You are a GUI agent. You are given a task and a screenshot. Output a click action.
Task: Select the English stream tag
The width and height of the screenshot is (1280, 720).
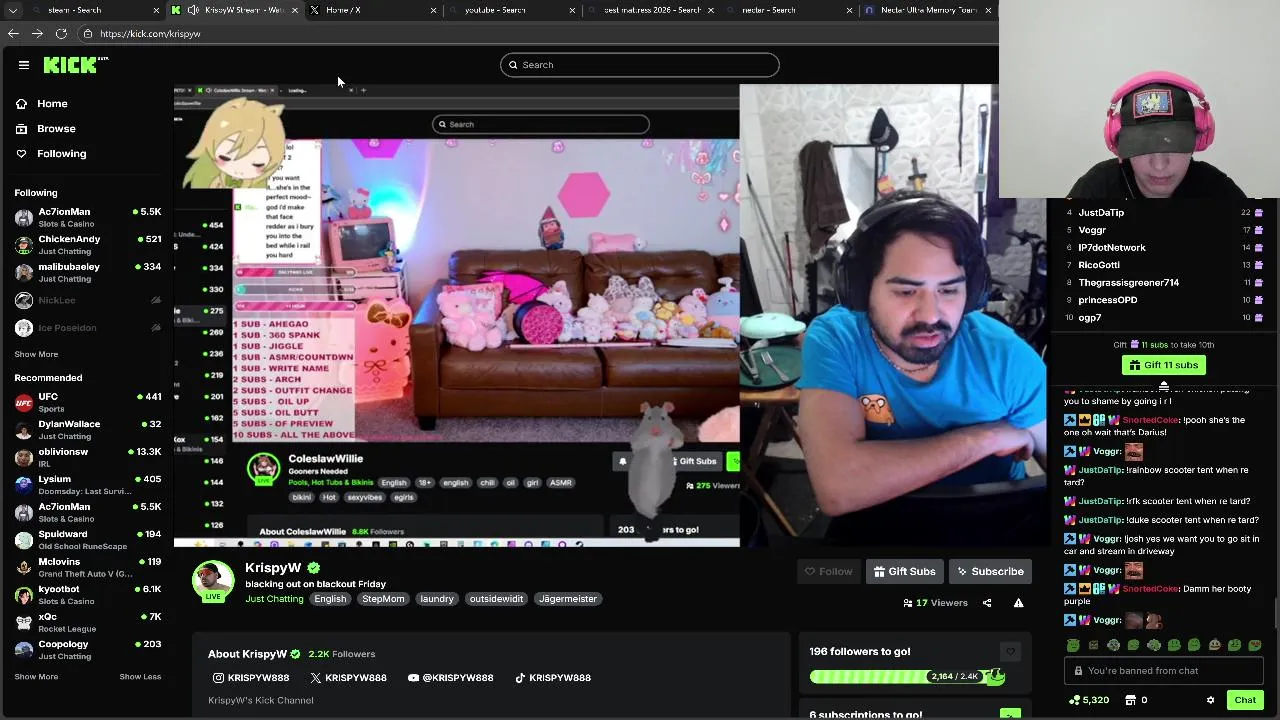[330, 599]
